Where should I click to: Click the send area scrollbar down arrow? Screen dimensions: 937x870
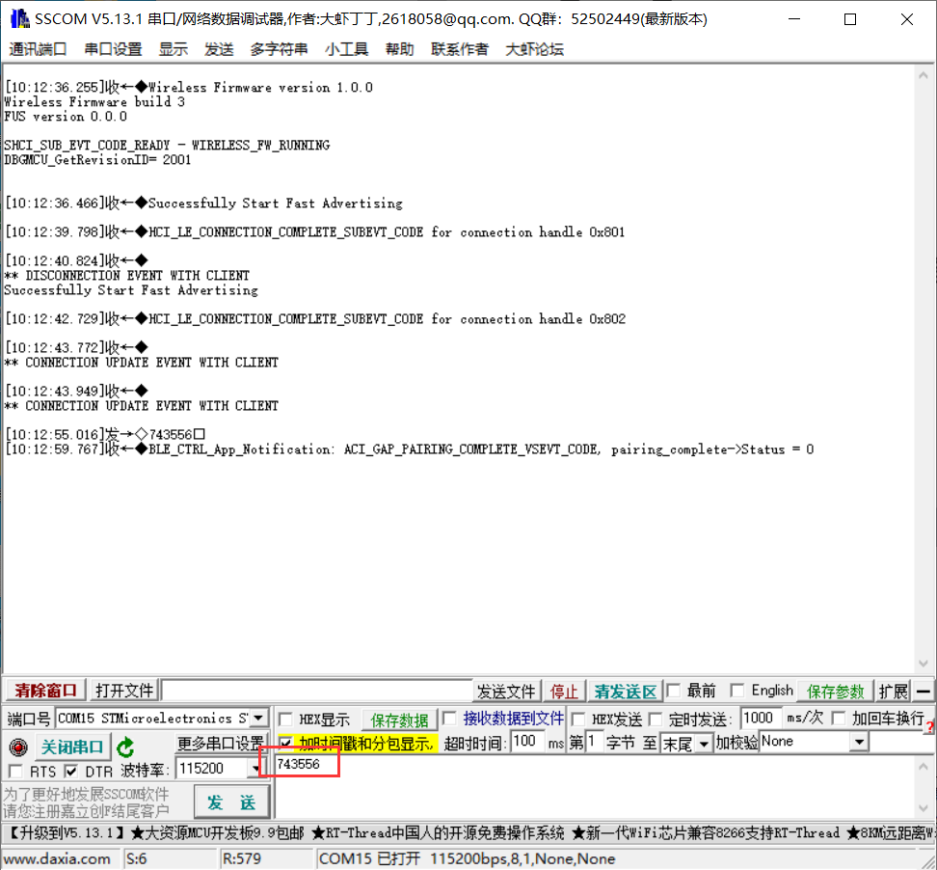tap(923, 808)
